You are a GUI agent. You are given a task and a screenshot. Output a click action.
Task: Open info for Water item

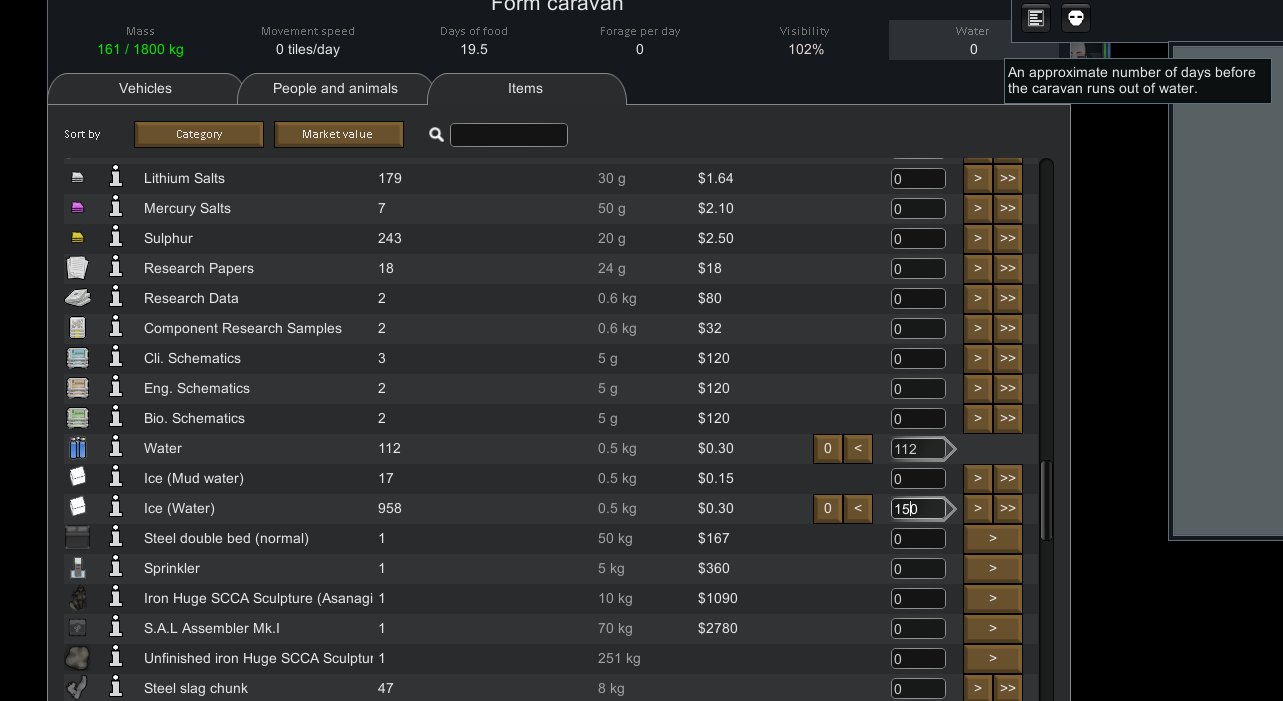coord(116,448)
